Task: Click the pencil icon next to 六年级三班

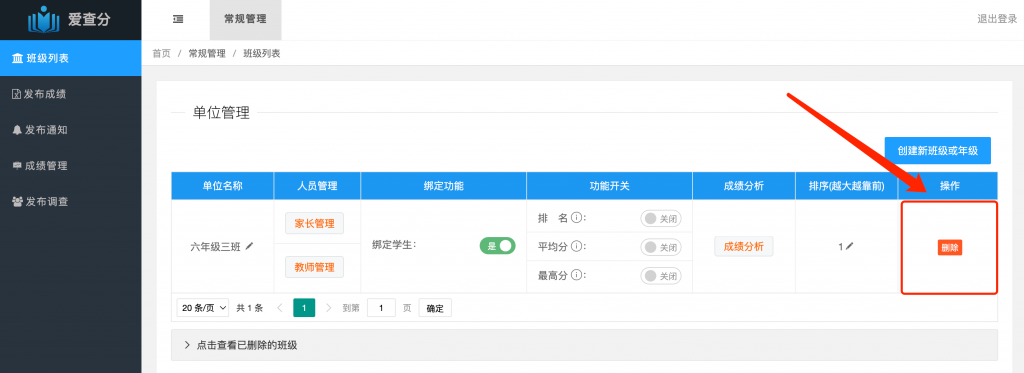Action: pyautogui.click(x=249, y=246)
